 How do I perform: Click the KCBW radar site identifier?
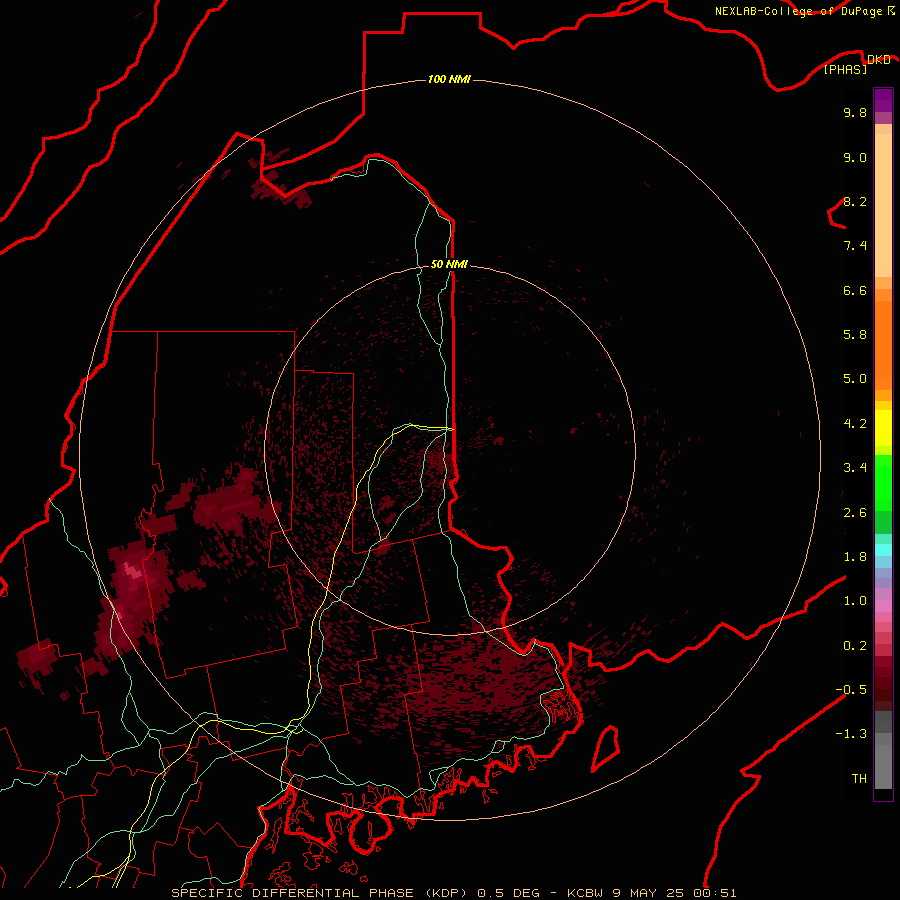584,893
